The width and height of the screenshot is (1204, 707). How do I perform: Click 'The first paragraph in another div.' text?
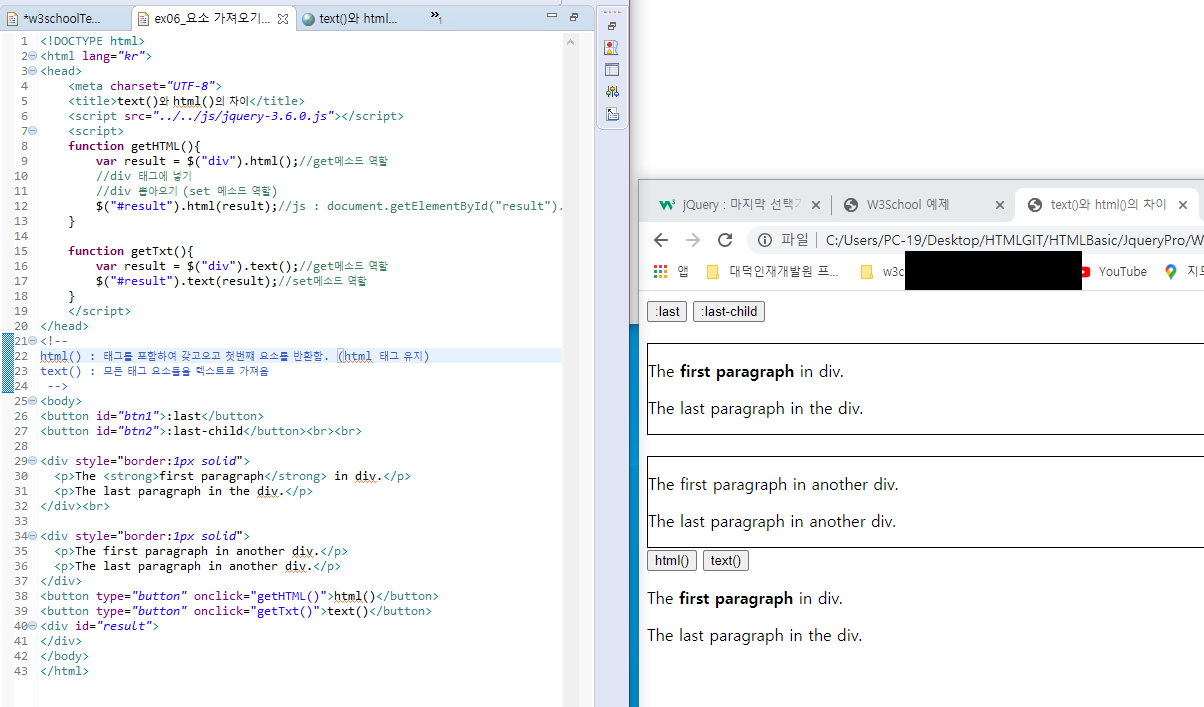pos(773,485)
